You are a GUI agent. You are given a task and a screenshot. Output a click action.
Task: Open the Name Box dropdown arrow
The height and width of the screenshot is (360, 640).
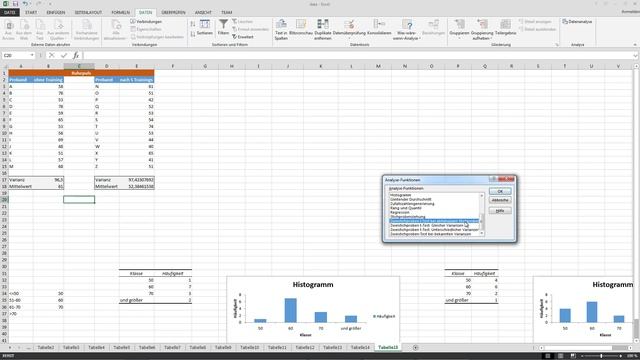click(x=32, y=55)
